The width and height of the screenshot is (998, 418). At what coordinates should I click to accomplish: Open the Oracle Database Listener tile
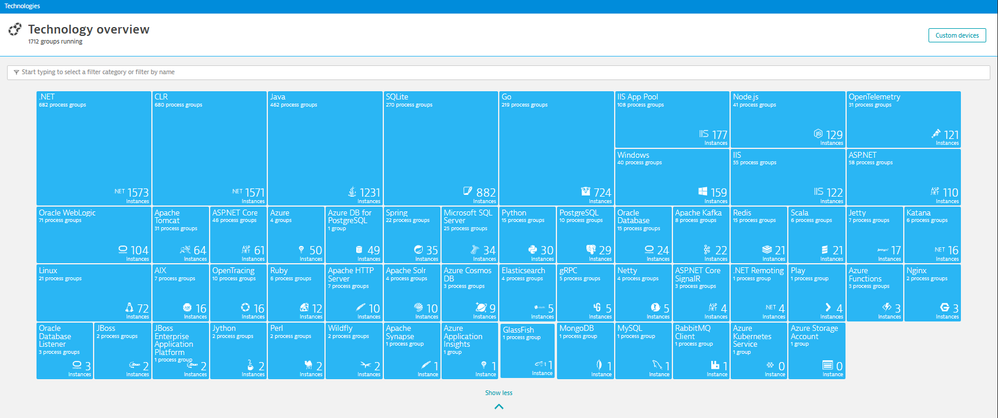click(x=65, y=351)
